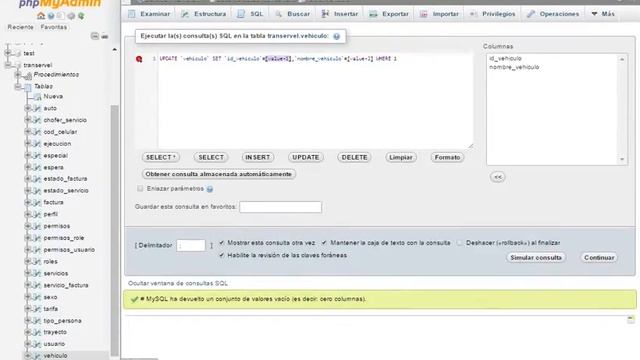This screenshot has width=640, height=360.
Task: Collapse the Tablas node
Action: tap(18, 87)
